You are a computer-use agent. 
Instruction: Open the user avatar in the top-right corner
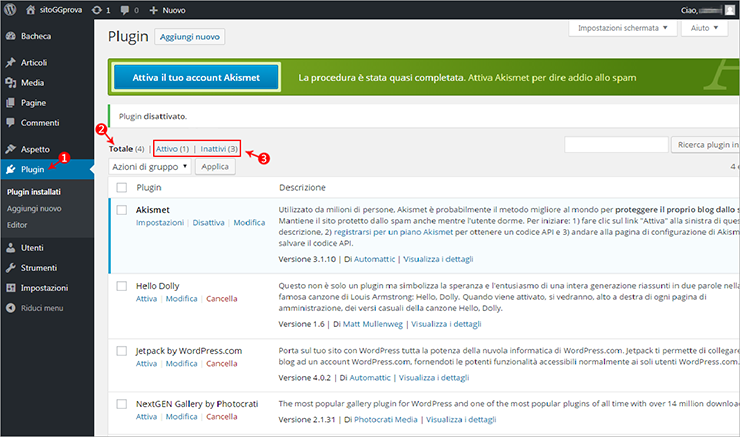(730, 10)
